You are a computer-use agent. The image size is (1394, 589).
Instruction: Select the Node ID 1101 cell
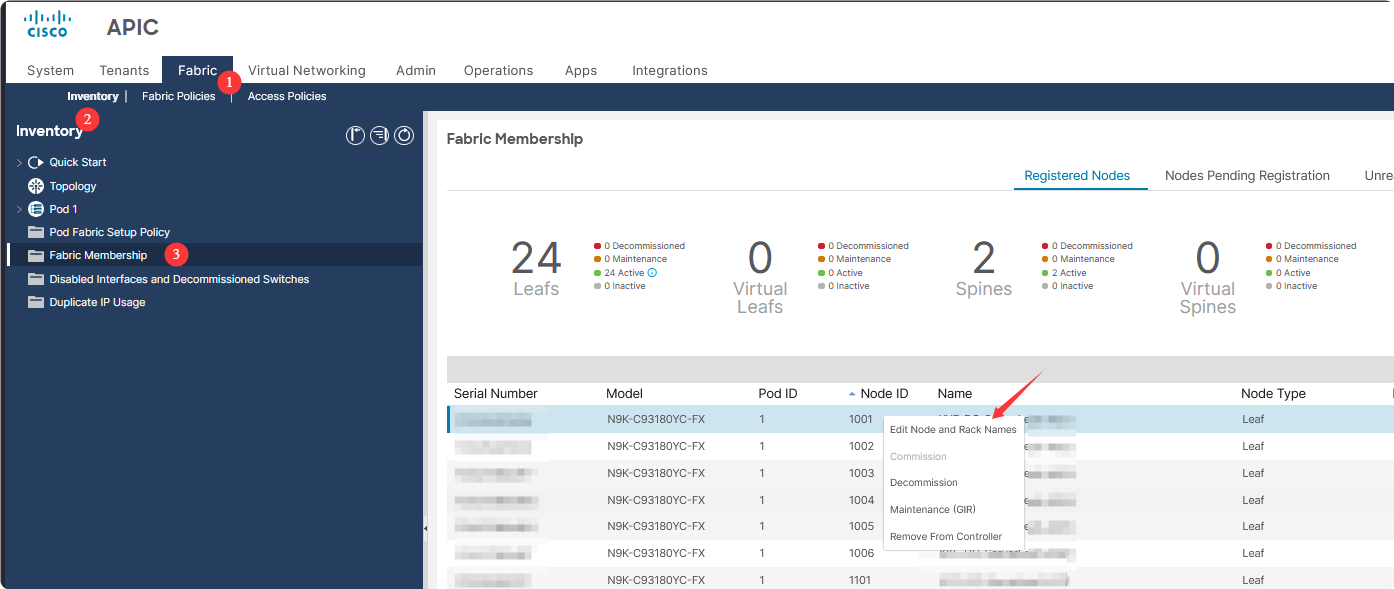pos(860,580)
